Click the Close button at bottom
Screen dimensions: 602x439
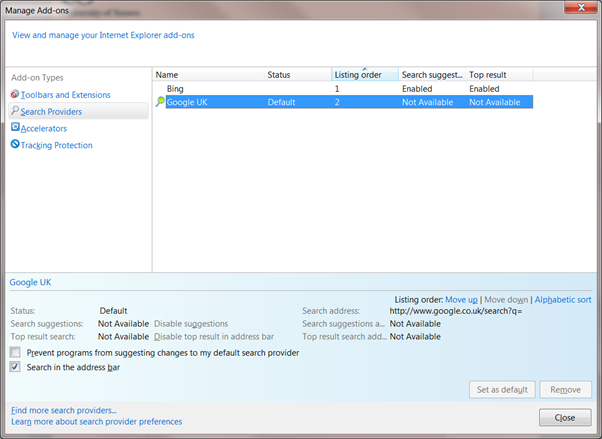pos(565,417)
